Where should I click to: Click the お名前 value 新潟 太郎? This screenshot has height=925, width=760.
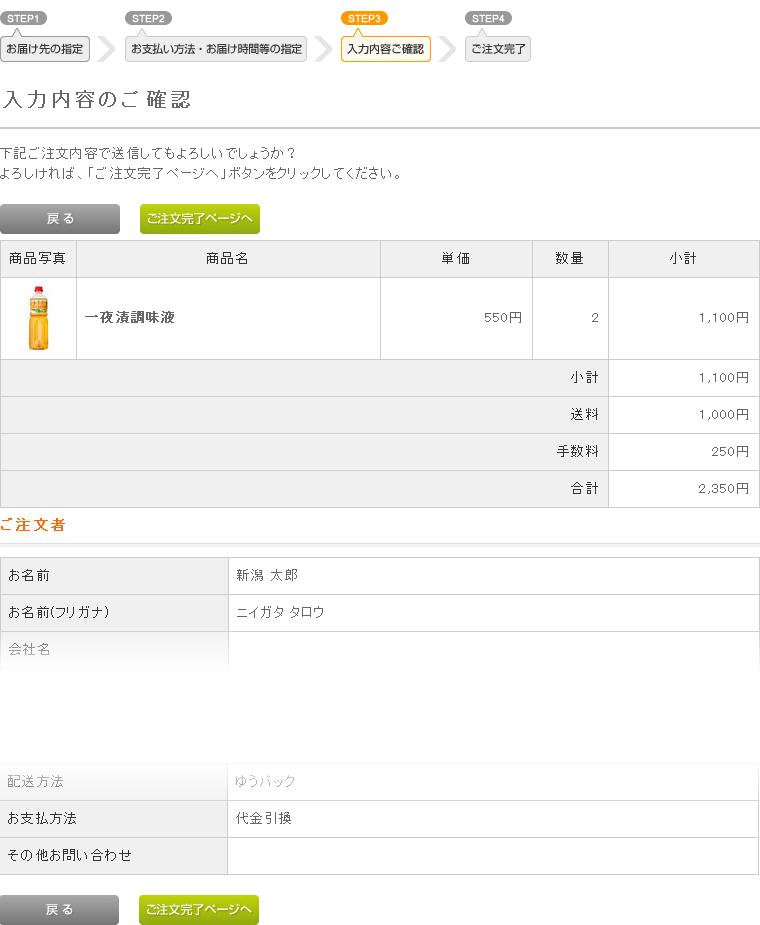pos(267,575)
